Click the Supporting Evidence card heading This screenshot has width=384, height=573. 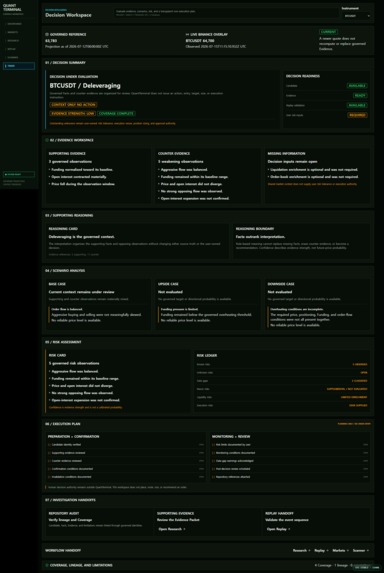tap(67, 153)
